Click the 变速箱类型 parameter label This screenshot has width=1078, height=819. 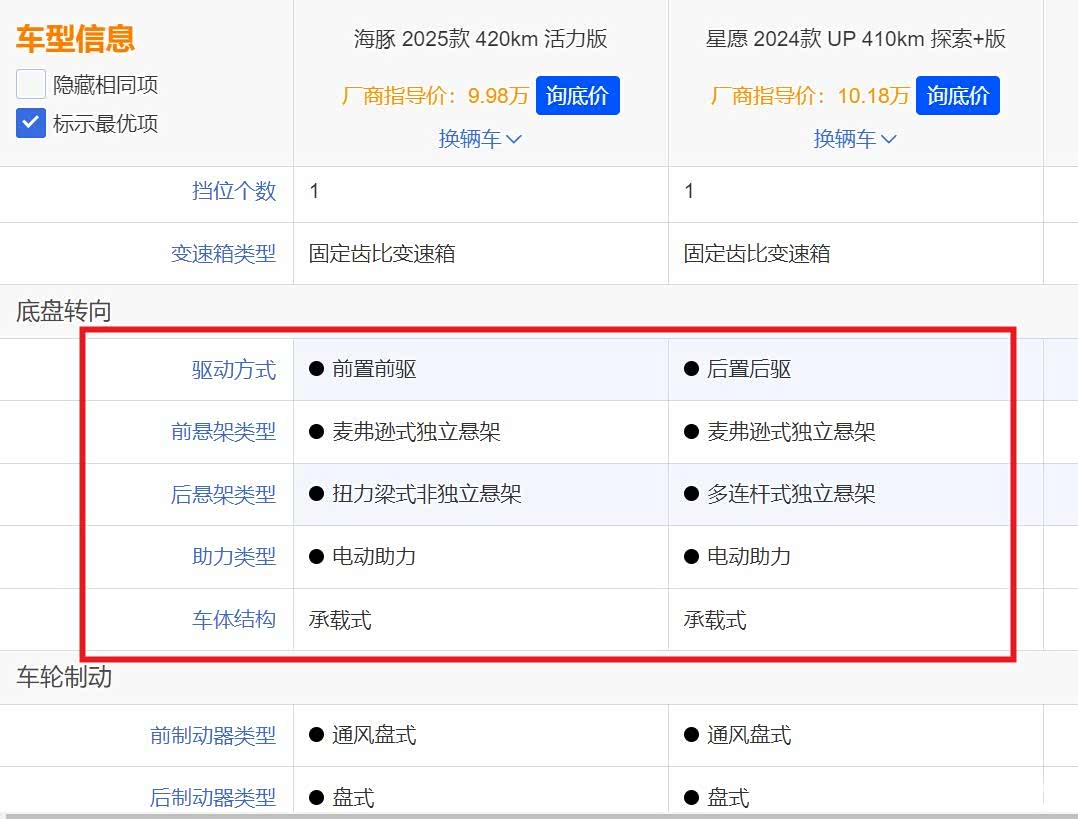(223, 254)
